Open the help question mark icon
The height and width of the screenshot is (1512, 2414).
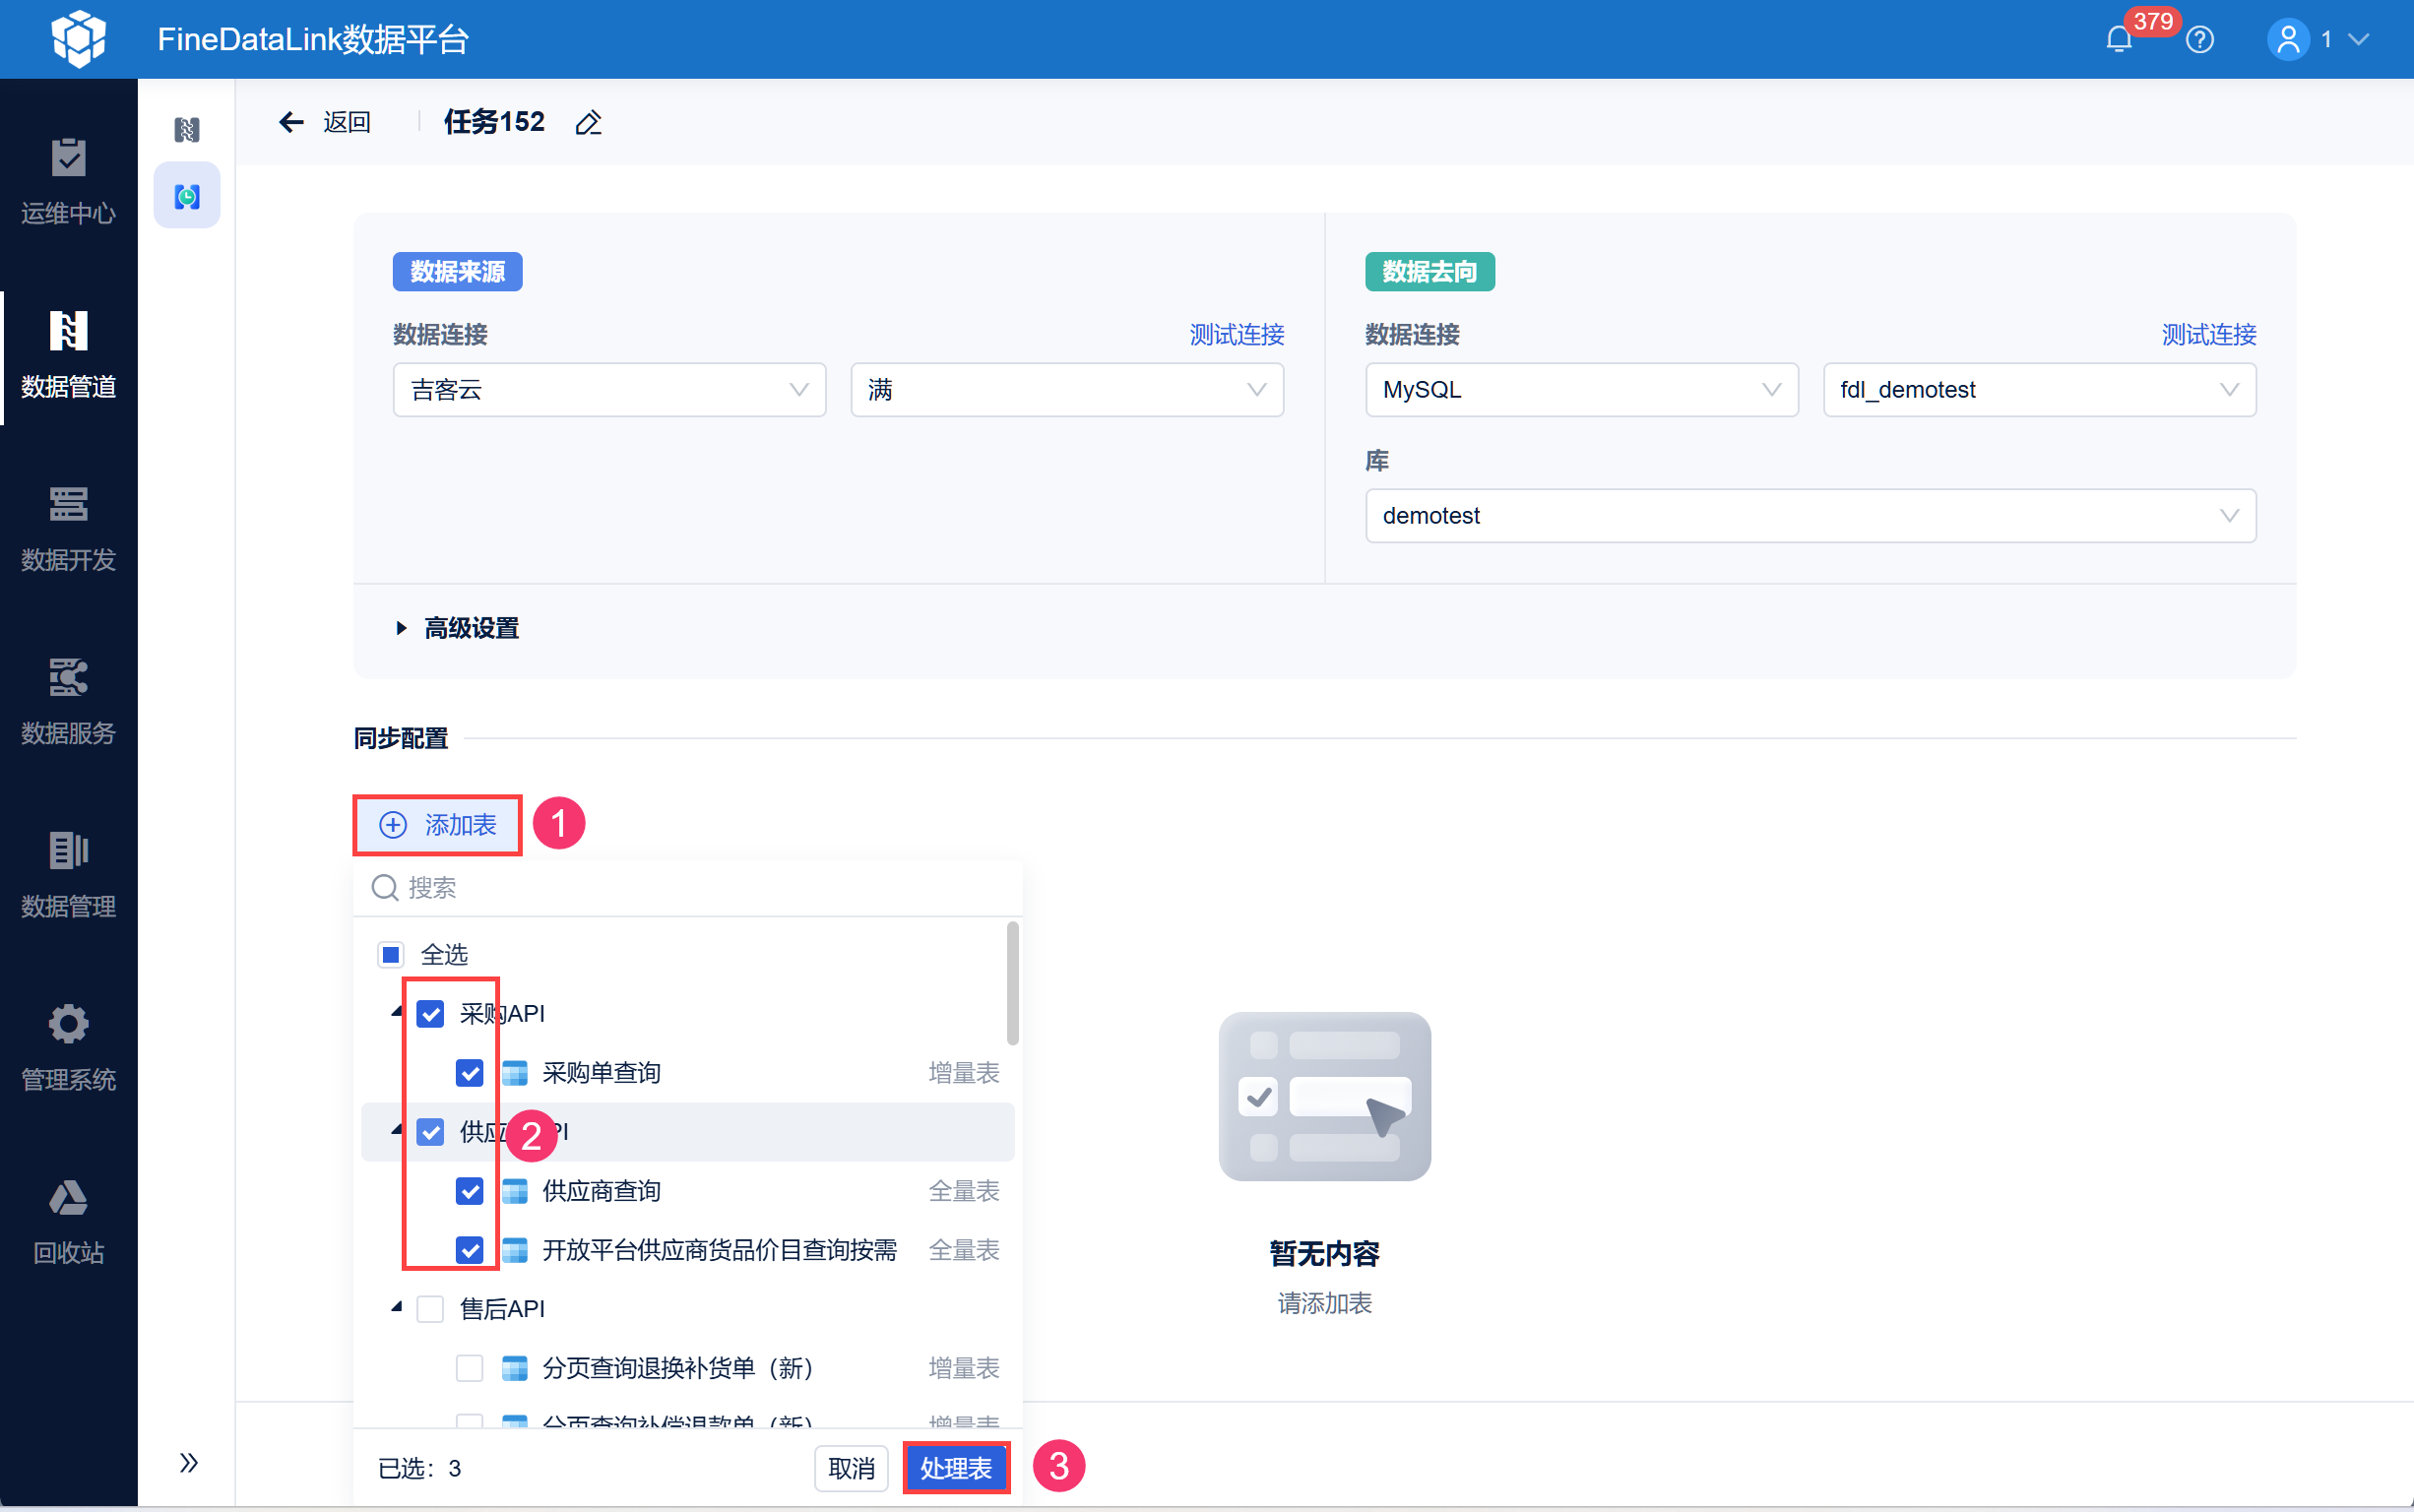tap(2199, 40)
